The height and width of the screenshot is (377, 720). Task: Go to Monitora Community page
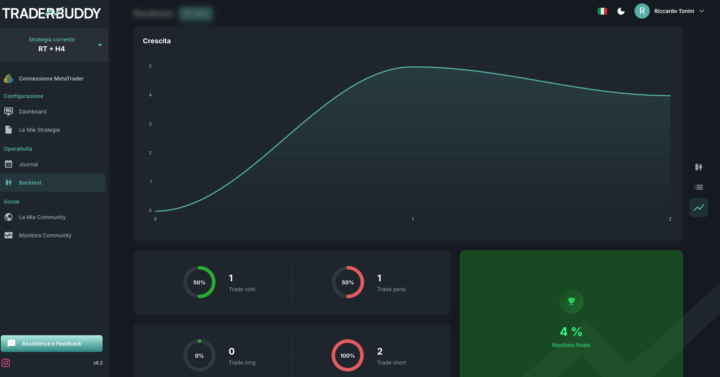click(x=45, y=236)
